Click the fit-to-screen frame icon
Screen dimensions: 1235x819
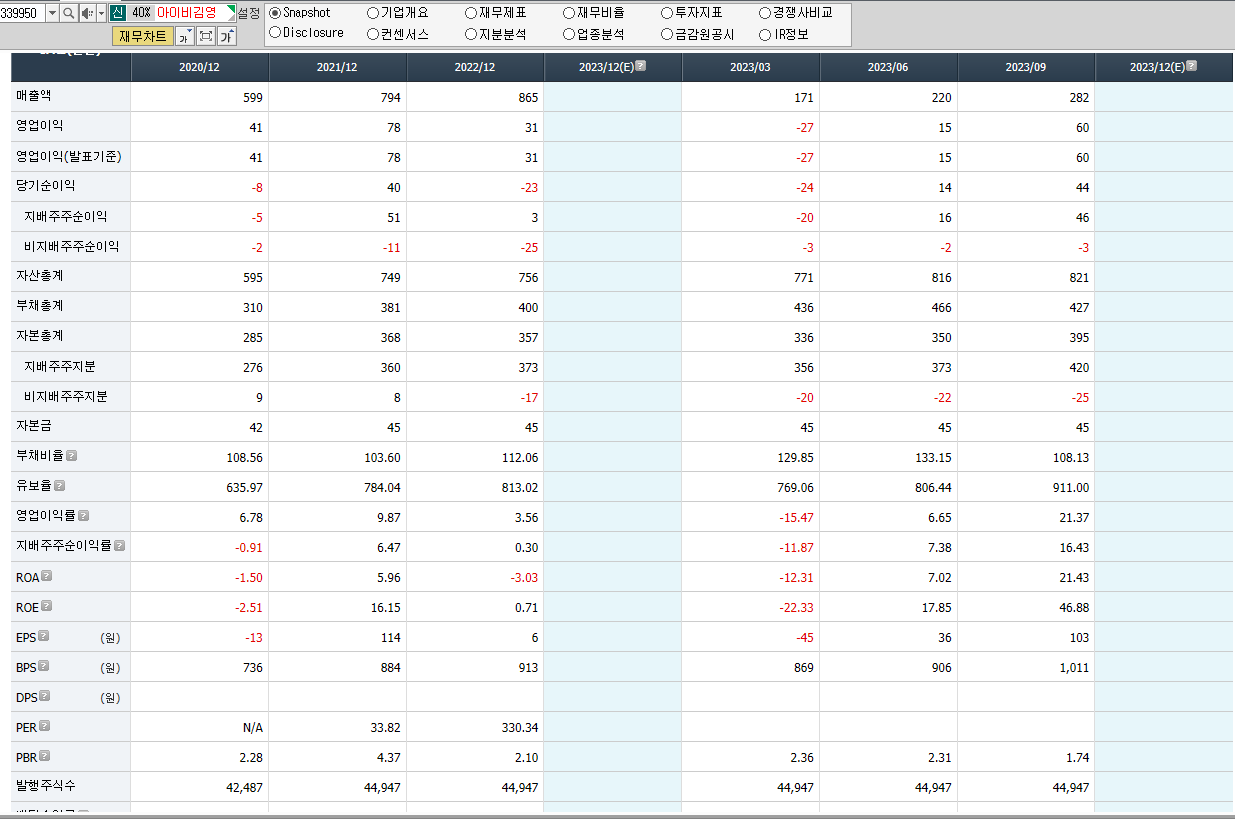206,37
